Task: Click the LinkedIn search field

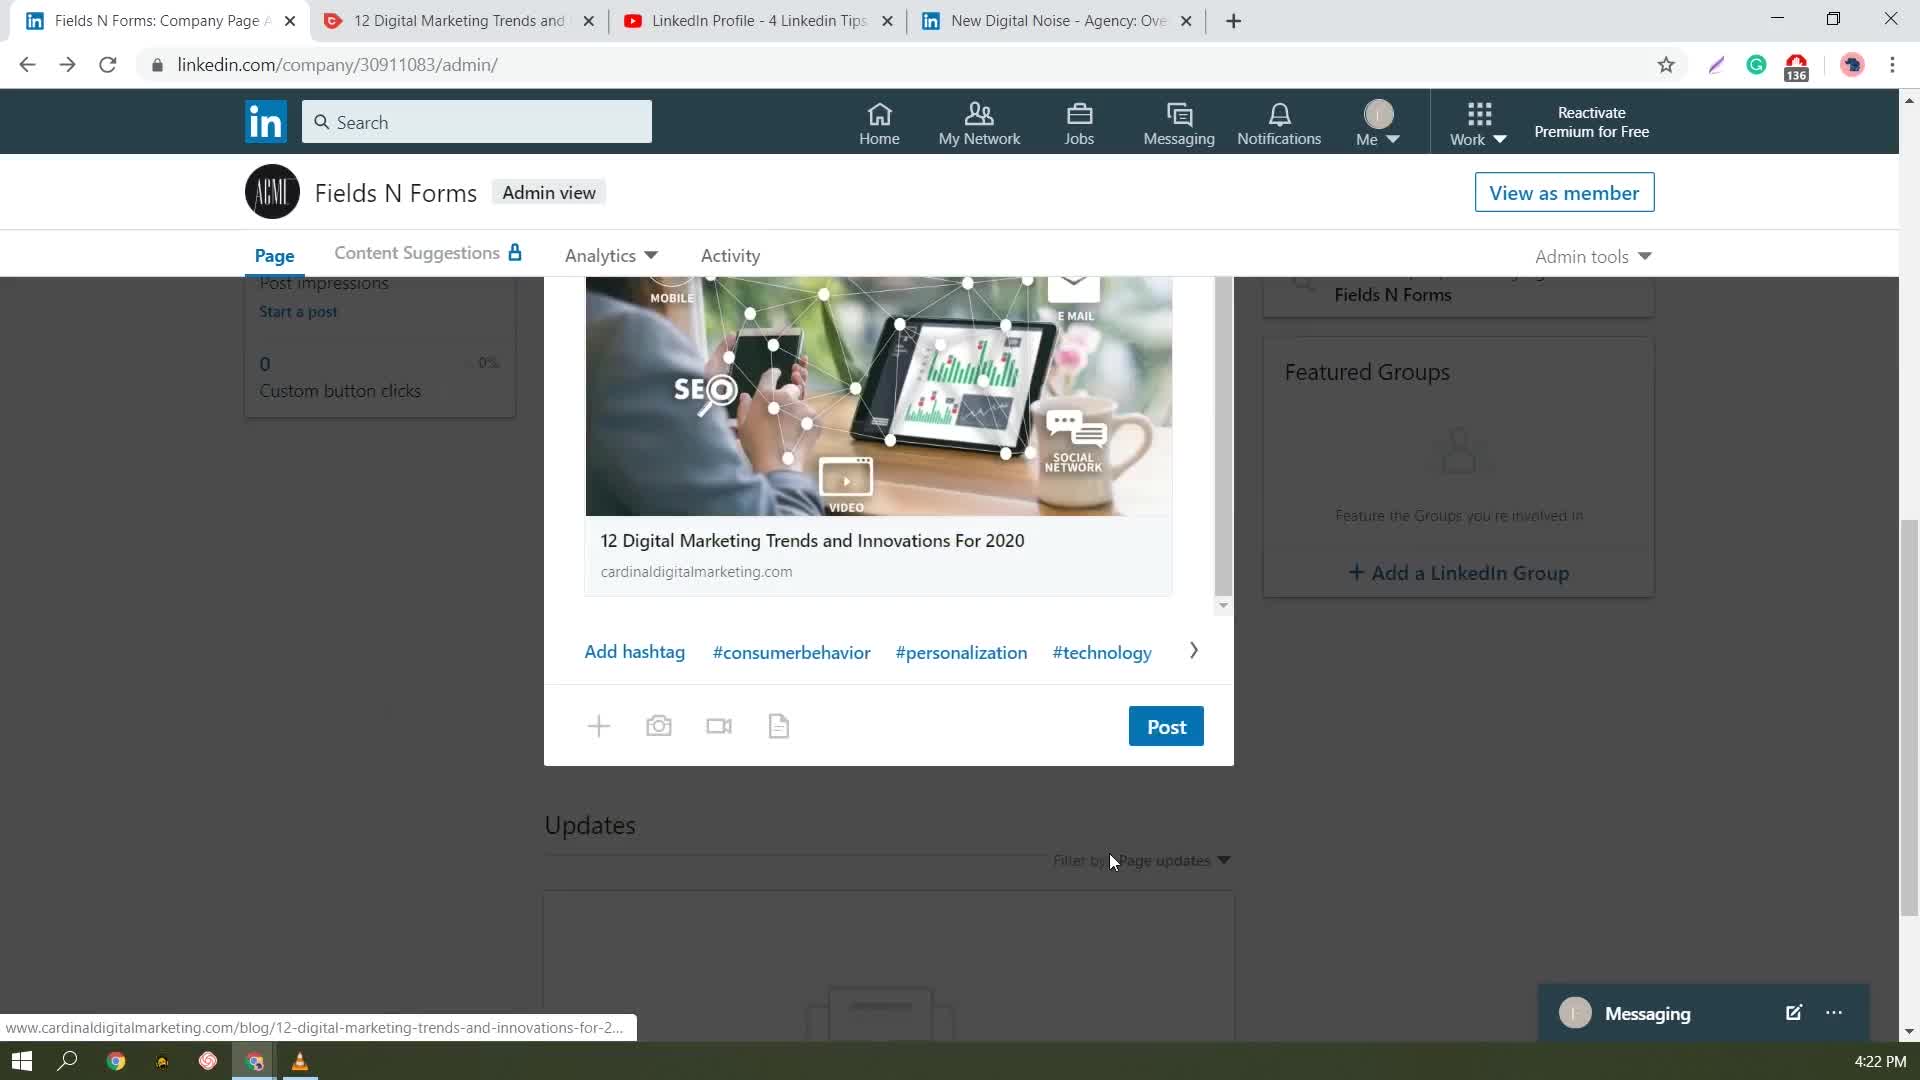Action: 477,122
